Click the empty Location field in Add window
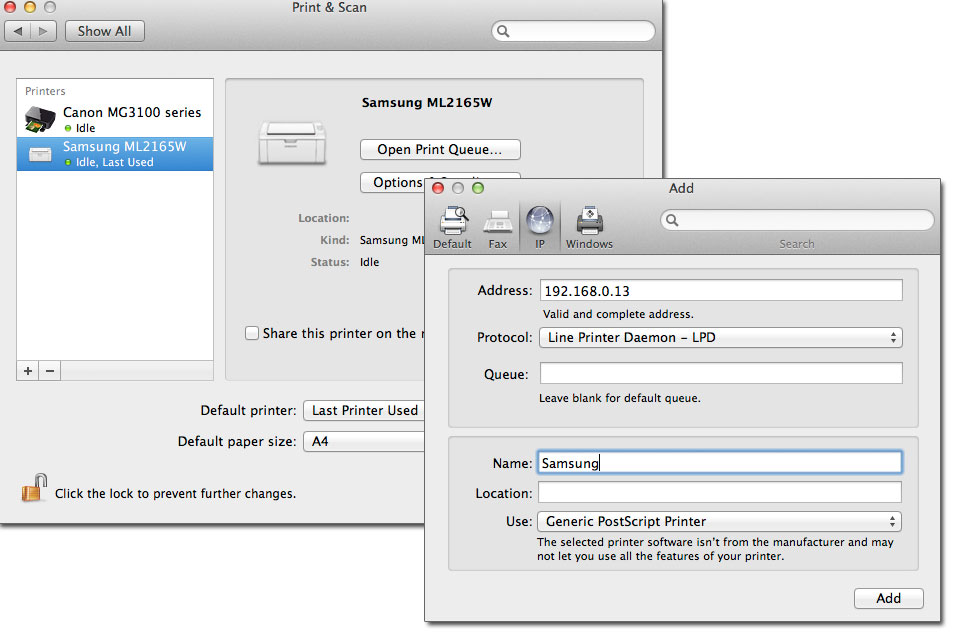The height and width of the screenshot is (634, 954). pyautogui.click(x=720, y=493)
